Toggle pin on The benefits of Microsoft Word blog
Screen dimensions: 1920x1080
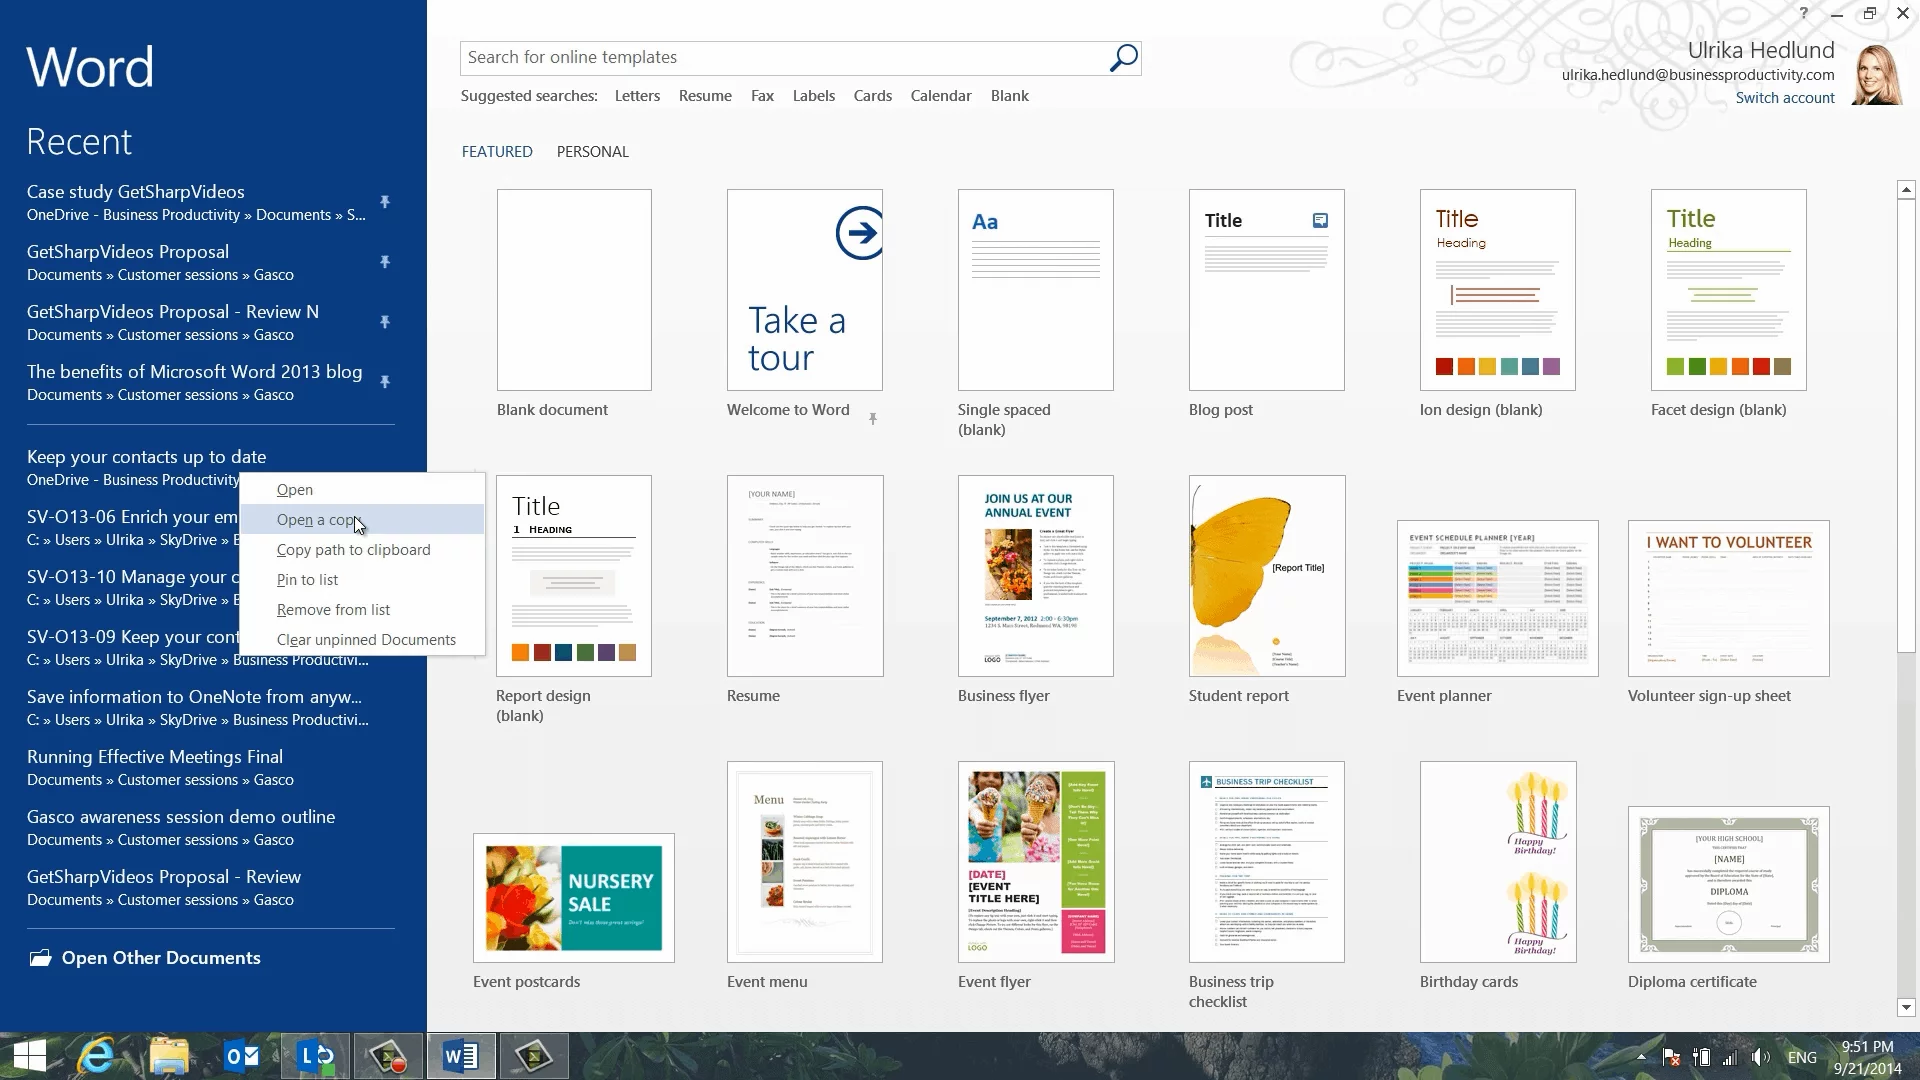point(385,382)
